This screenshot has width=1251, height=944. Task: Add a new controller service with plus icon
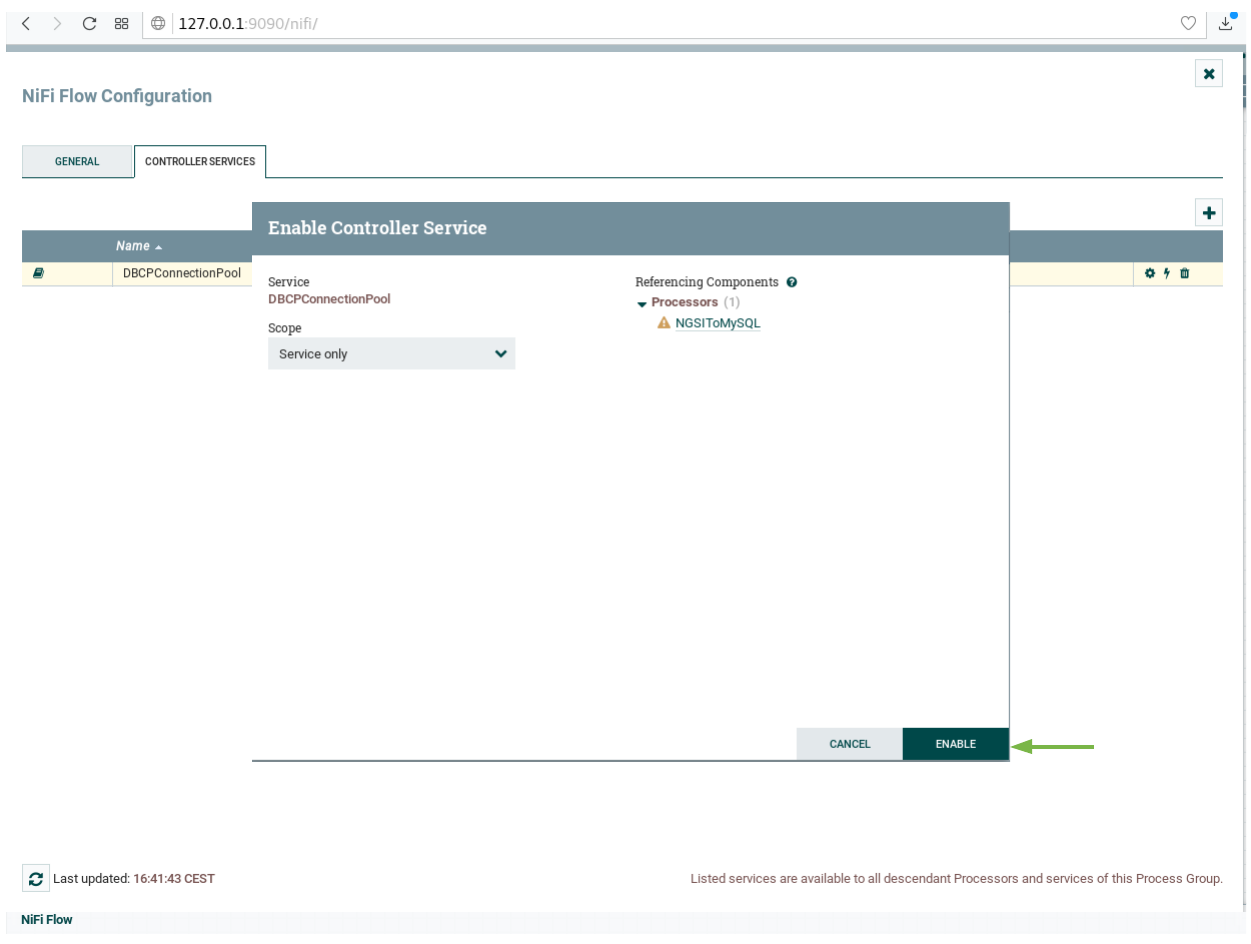(x=1209, y=212)
